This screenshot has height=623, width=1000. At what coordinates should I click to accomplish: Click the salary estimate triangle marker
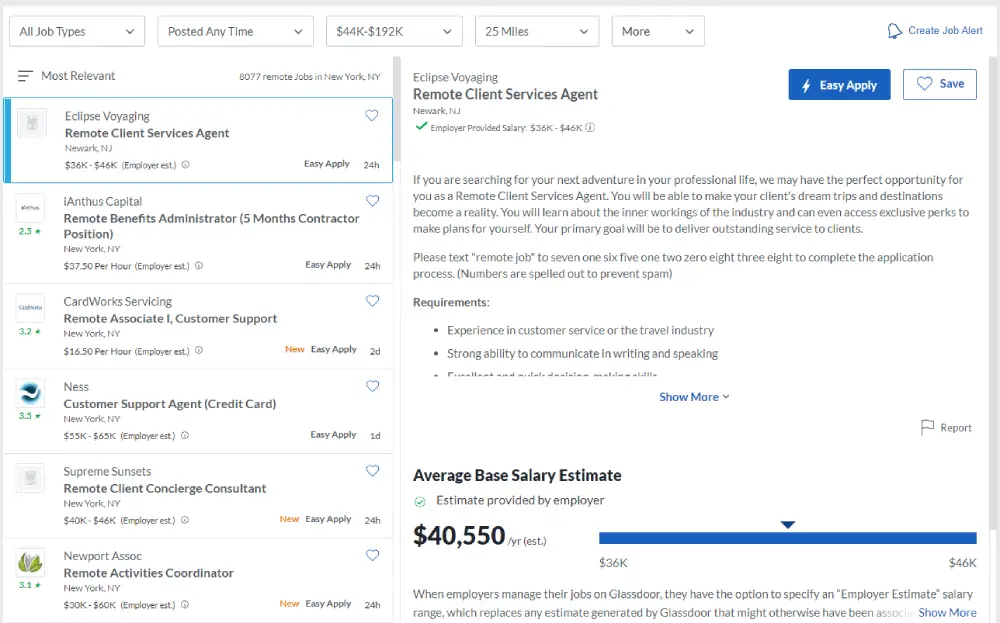point(788,525)
